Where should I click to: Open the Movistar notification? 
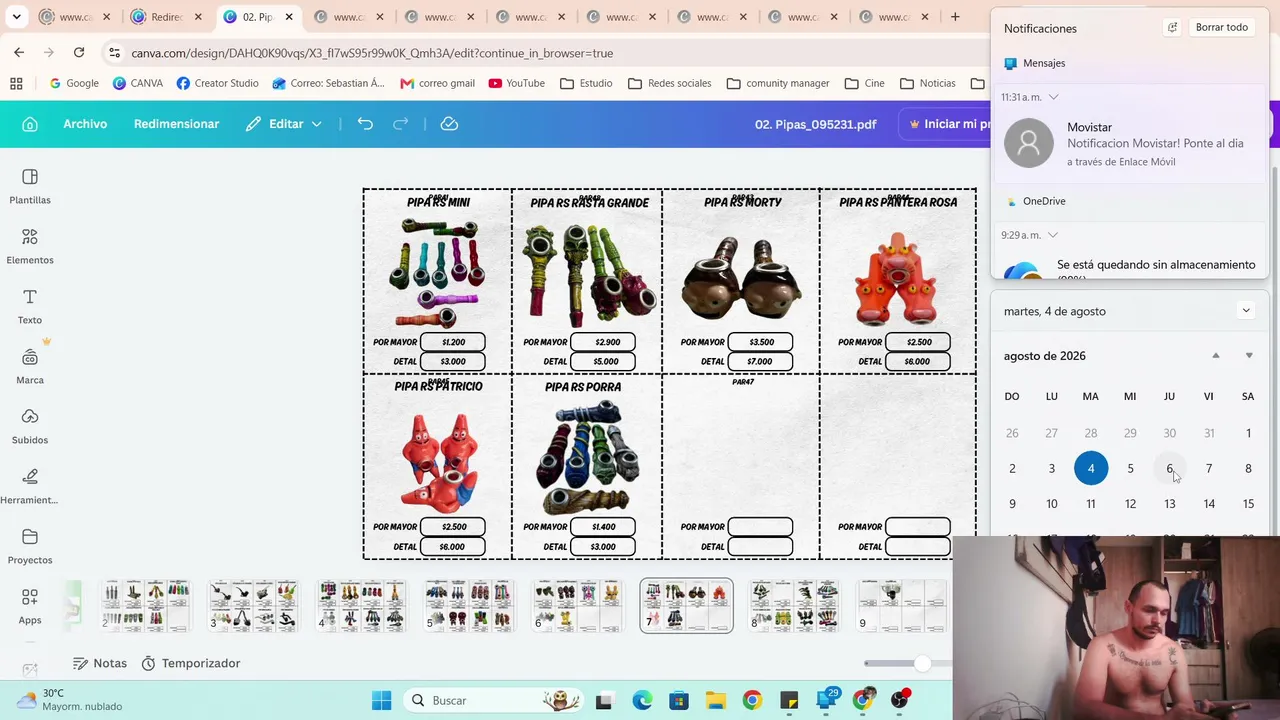coord(1130,143)
